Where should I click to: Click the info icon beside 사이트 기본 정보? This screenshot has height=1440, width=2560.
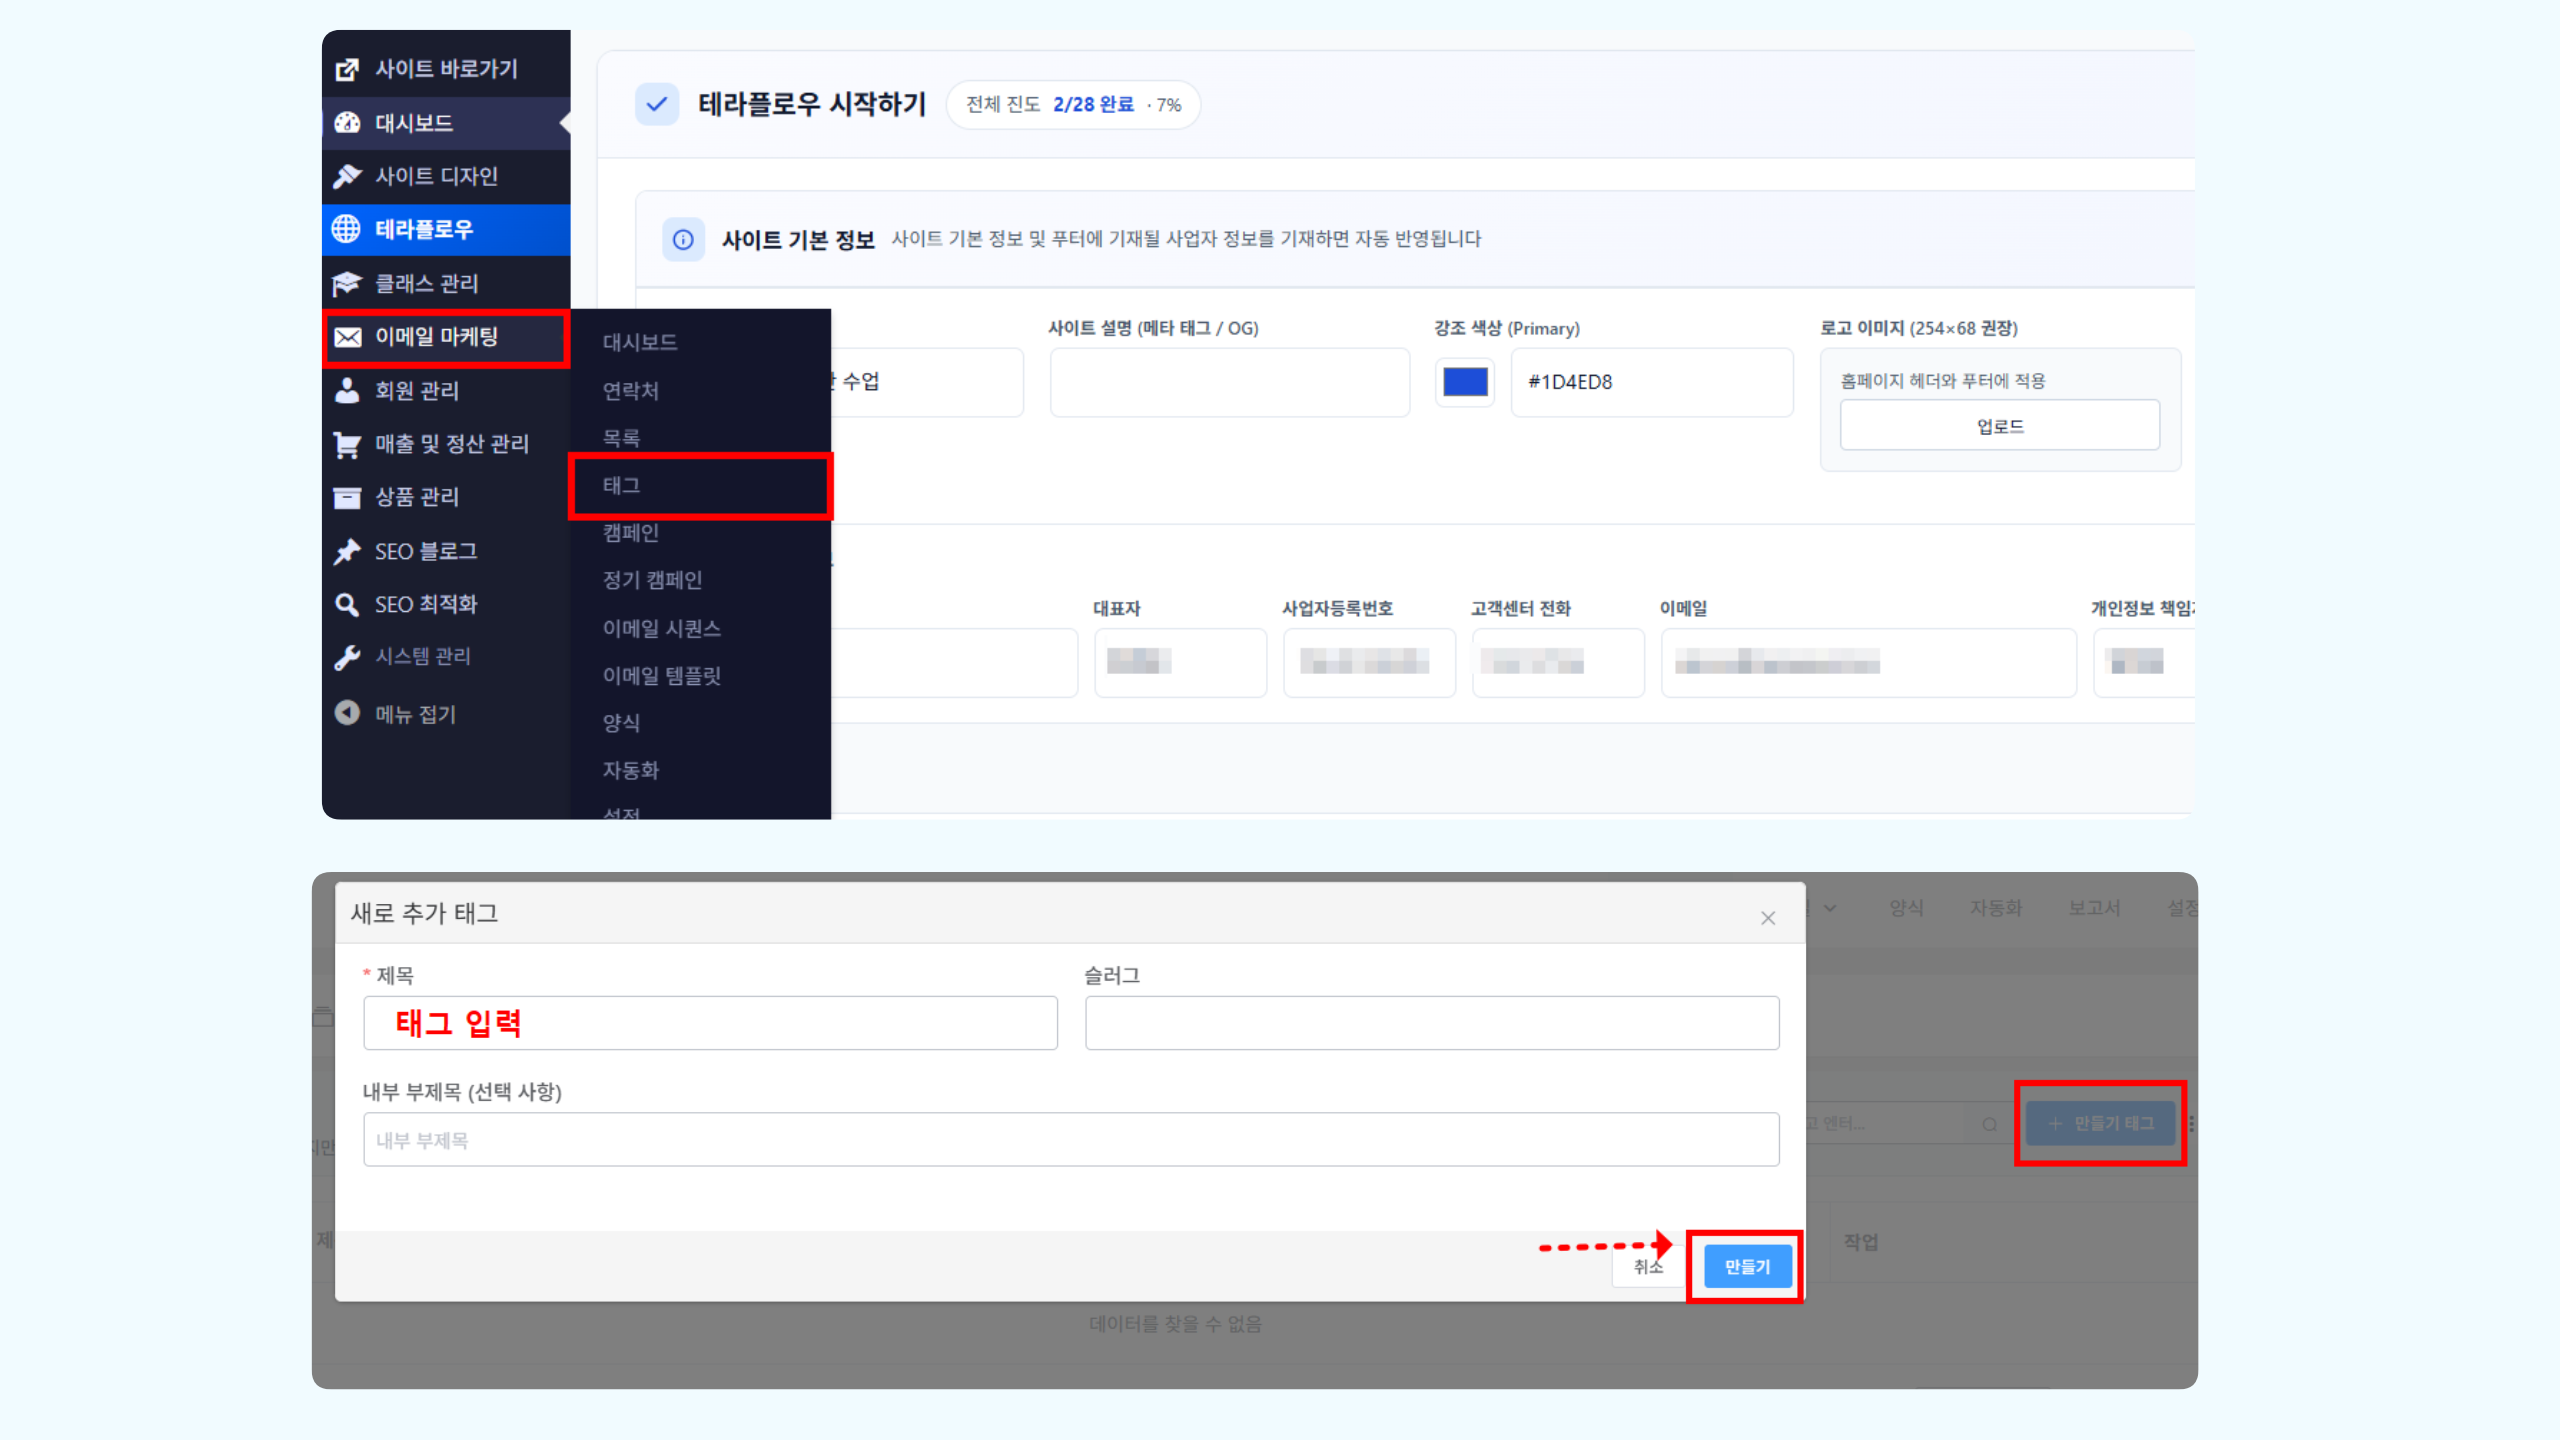683,240
